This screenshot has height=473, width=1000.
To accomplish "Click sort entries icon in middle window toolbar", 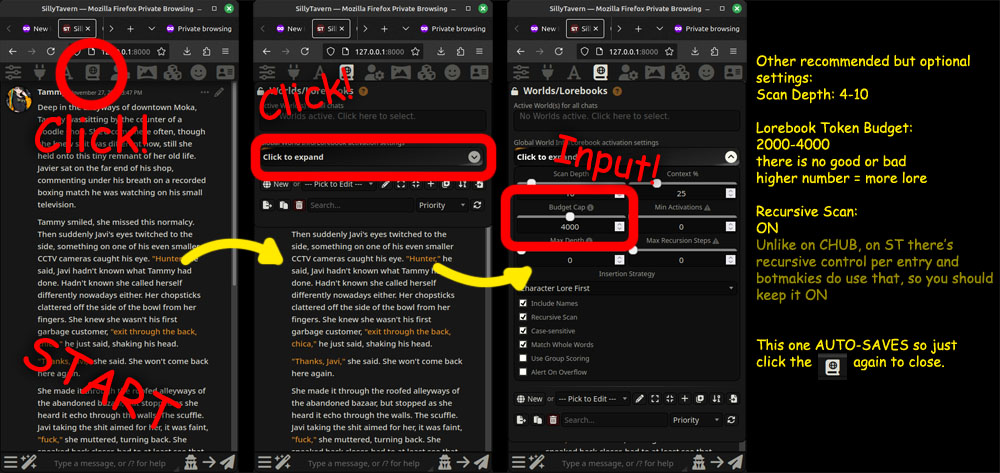I will pyautogui.click(x=462, y=184).
